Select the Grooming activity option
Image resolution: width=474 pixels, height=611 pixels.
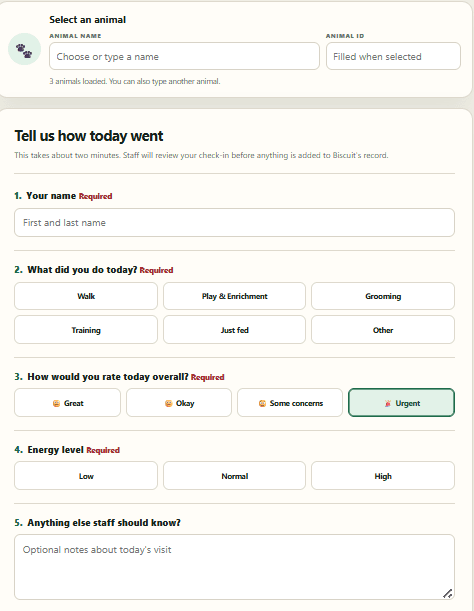click(x=383, y=296)
